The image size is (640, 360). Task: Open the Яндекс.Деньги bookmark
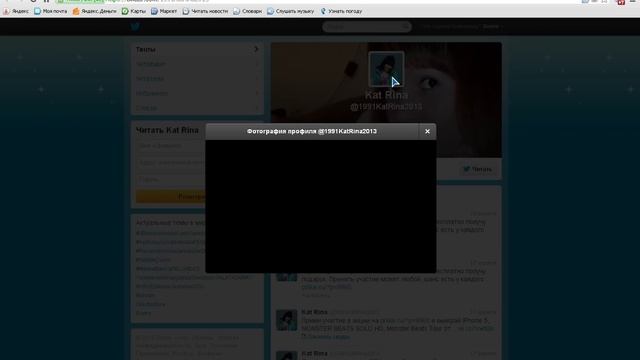pos(94,11)
